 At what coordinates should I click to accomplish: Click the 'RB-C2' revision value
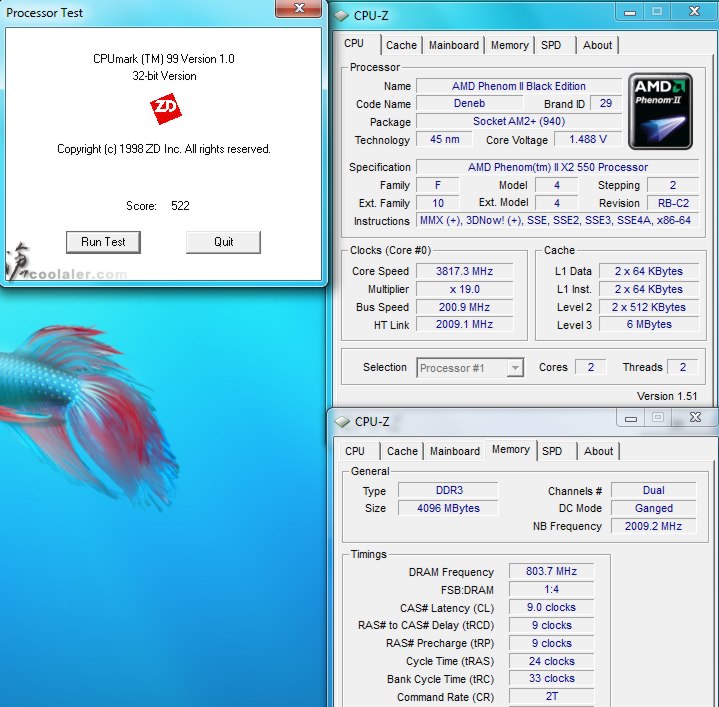673,203
